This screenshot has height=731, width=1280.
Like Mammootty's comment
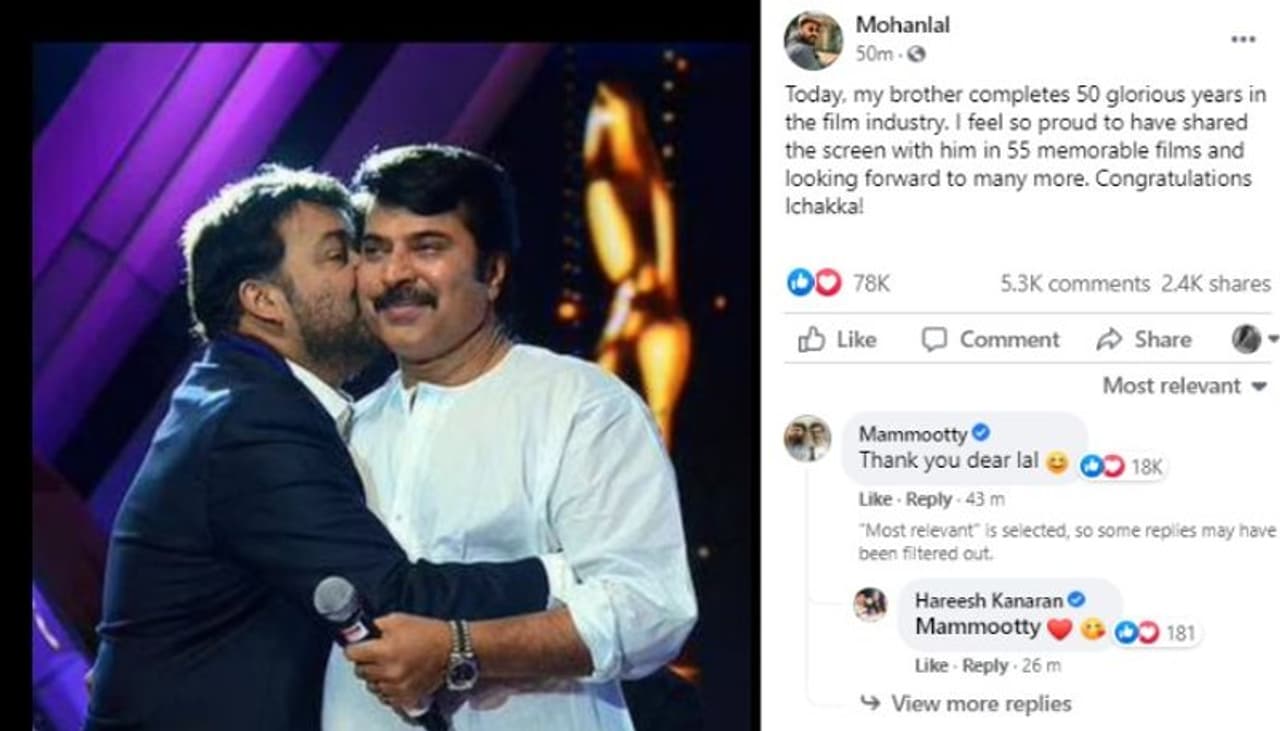click(875, 499)
